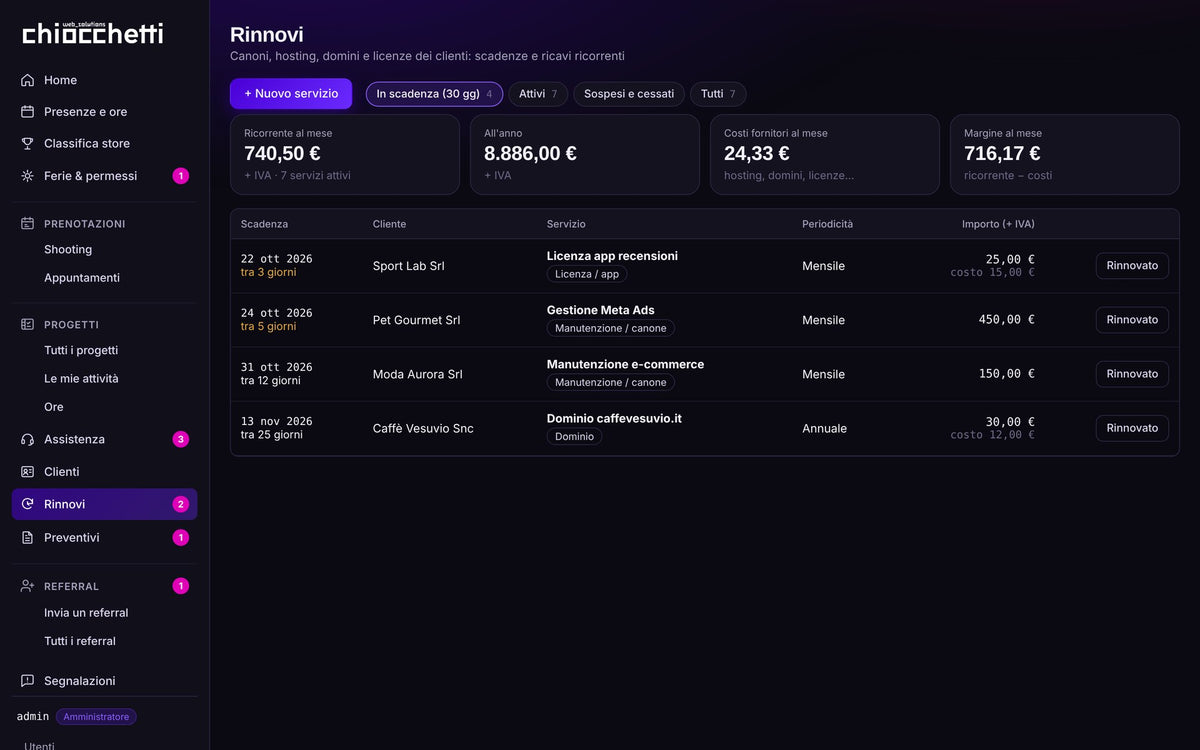1200x750 pixels.
Task: Switch to the Attivi filter tab
Action: click(x=538, y=94)
